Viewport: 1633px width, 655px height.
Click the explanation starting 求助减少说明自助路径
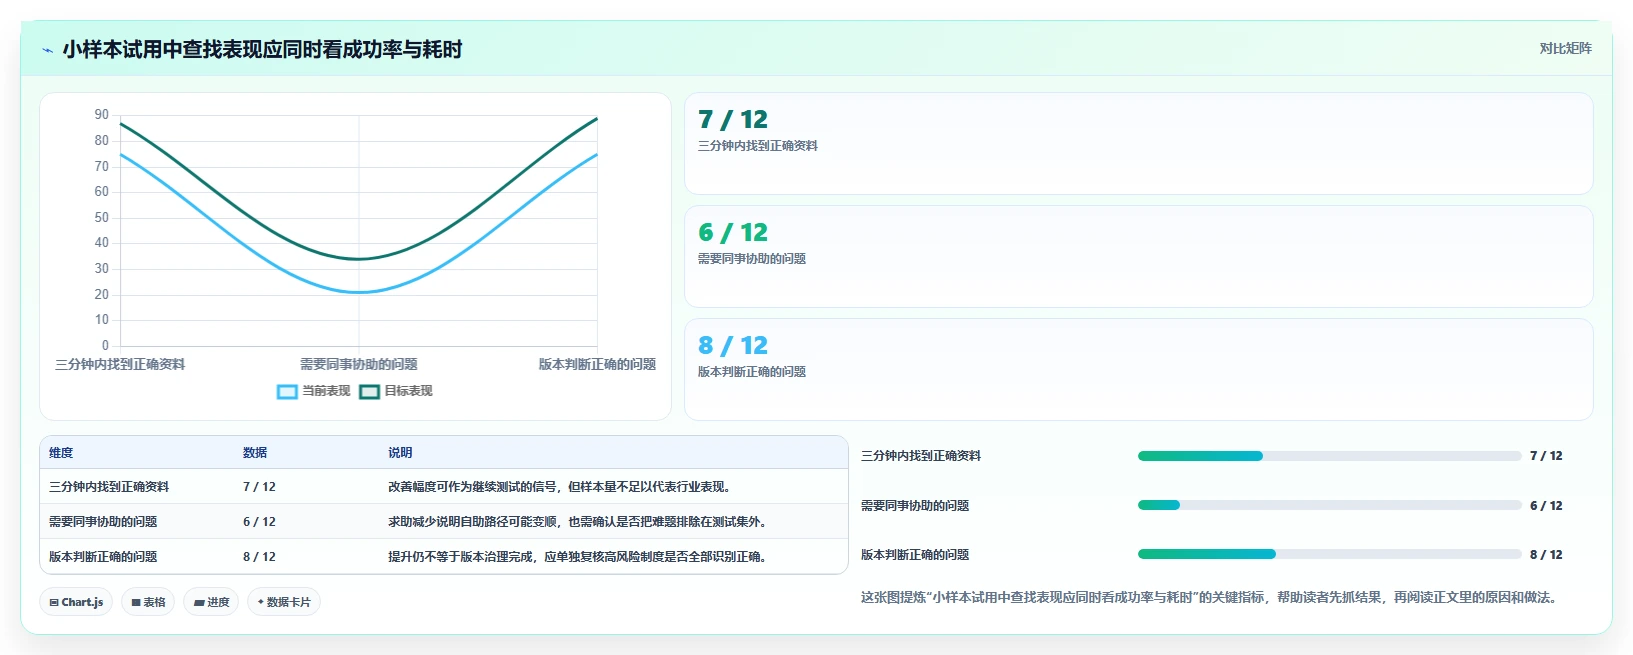coord(580,522)
